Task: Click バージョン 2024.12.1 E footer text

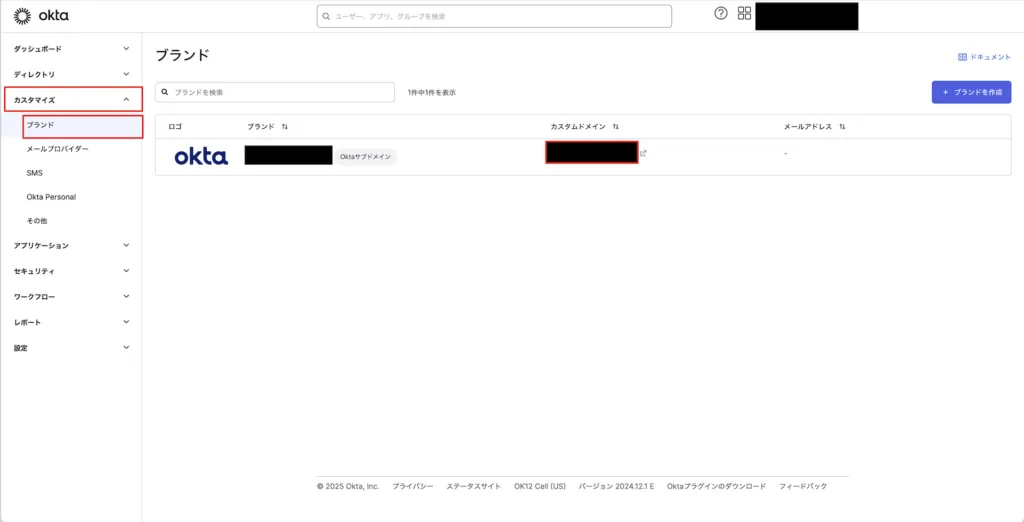Action: click(616, 486)
